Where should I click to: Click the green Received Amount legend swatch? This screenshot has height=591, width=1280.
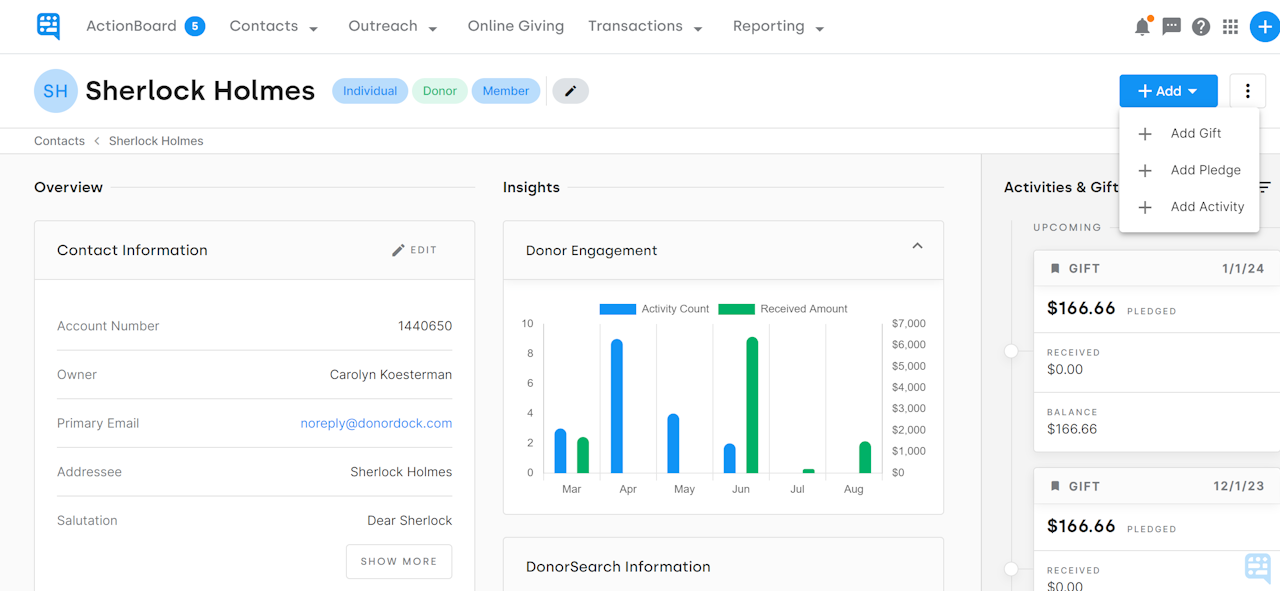pos(737,308)
